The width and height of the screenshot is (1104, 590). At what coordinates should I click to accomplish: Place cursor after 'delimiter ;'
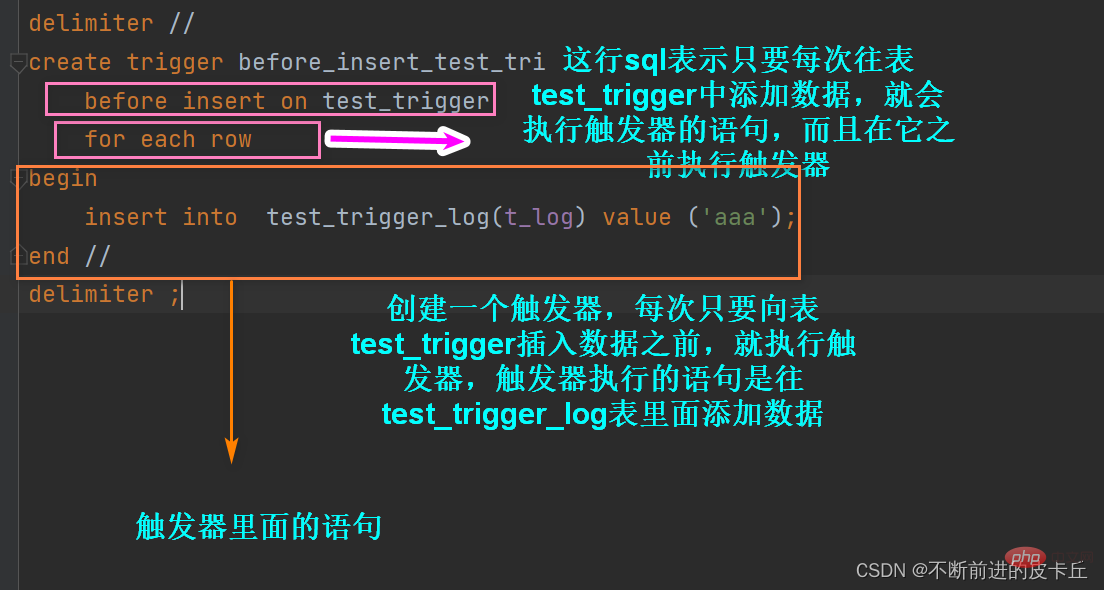[x=182, y=294]
